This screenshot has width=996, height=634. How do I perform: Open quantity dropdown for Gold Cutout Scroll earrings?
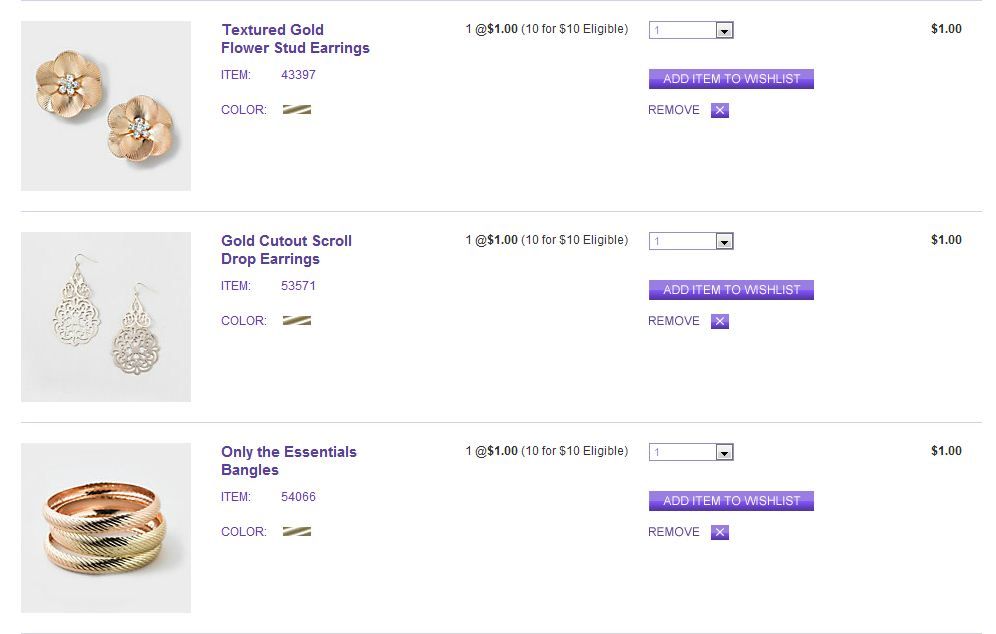(725, 242)
